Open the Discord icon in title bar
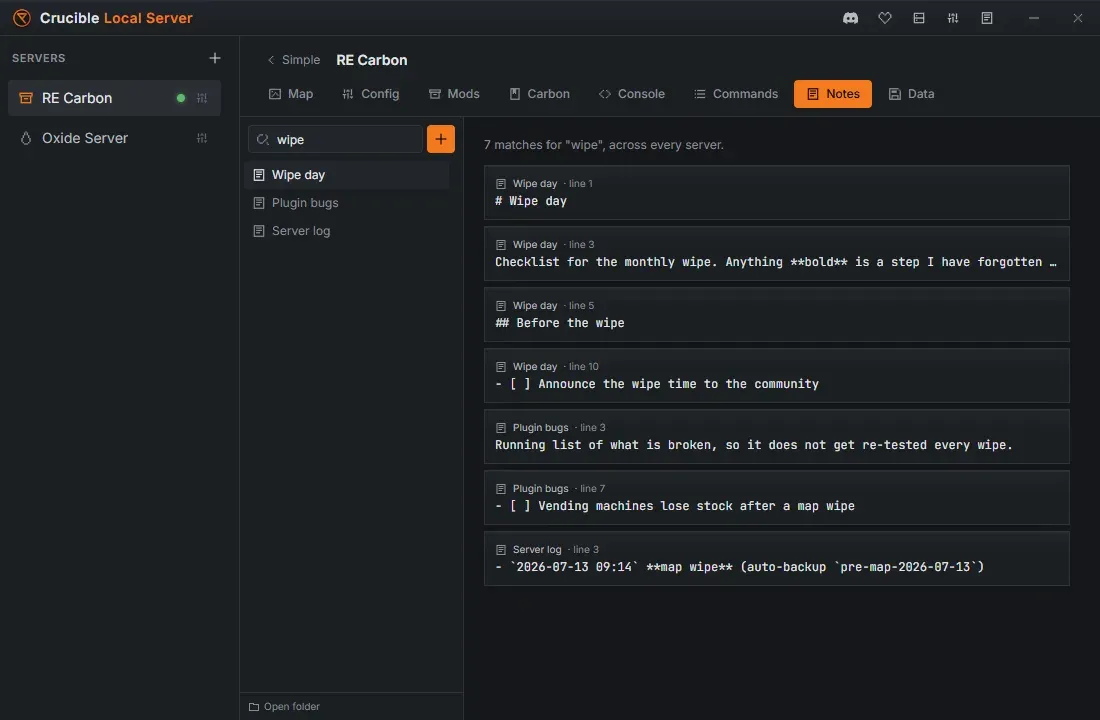Screen dimensions: 1100x720 (x=850, y=18)
